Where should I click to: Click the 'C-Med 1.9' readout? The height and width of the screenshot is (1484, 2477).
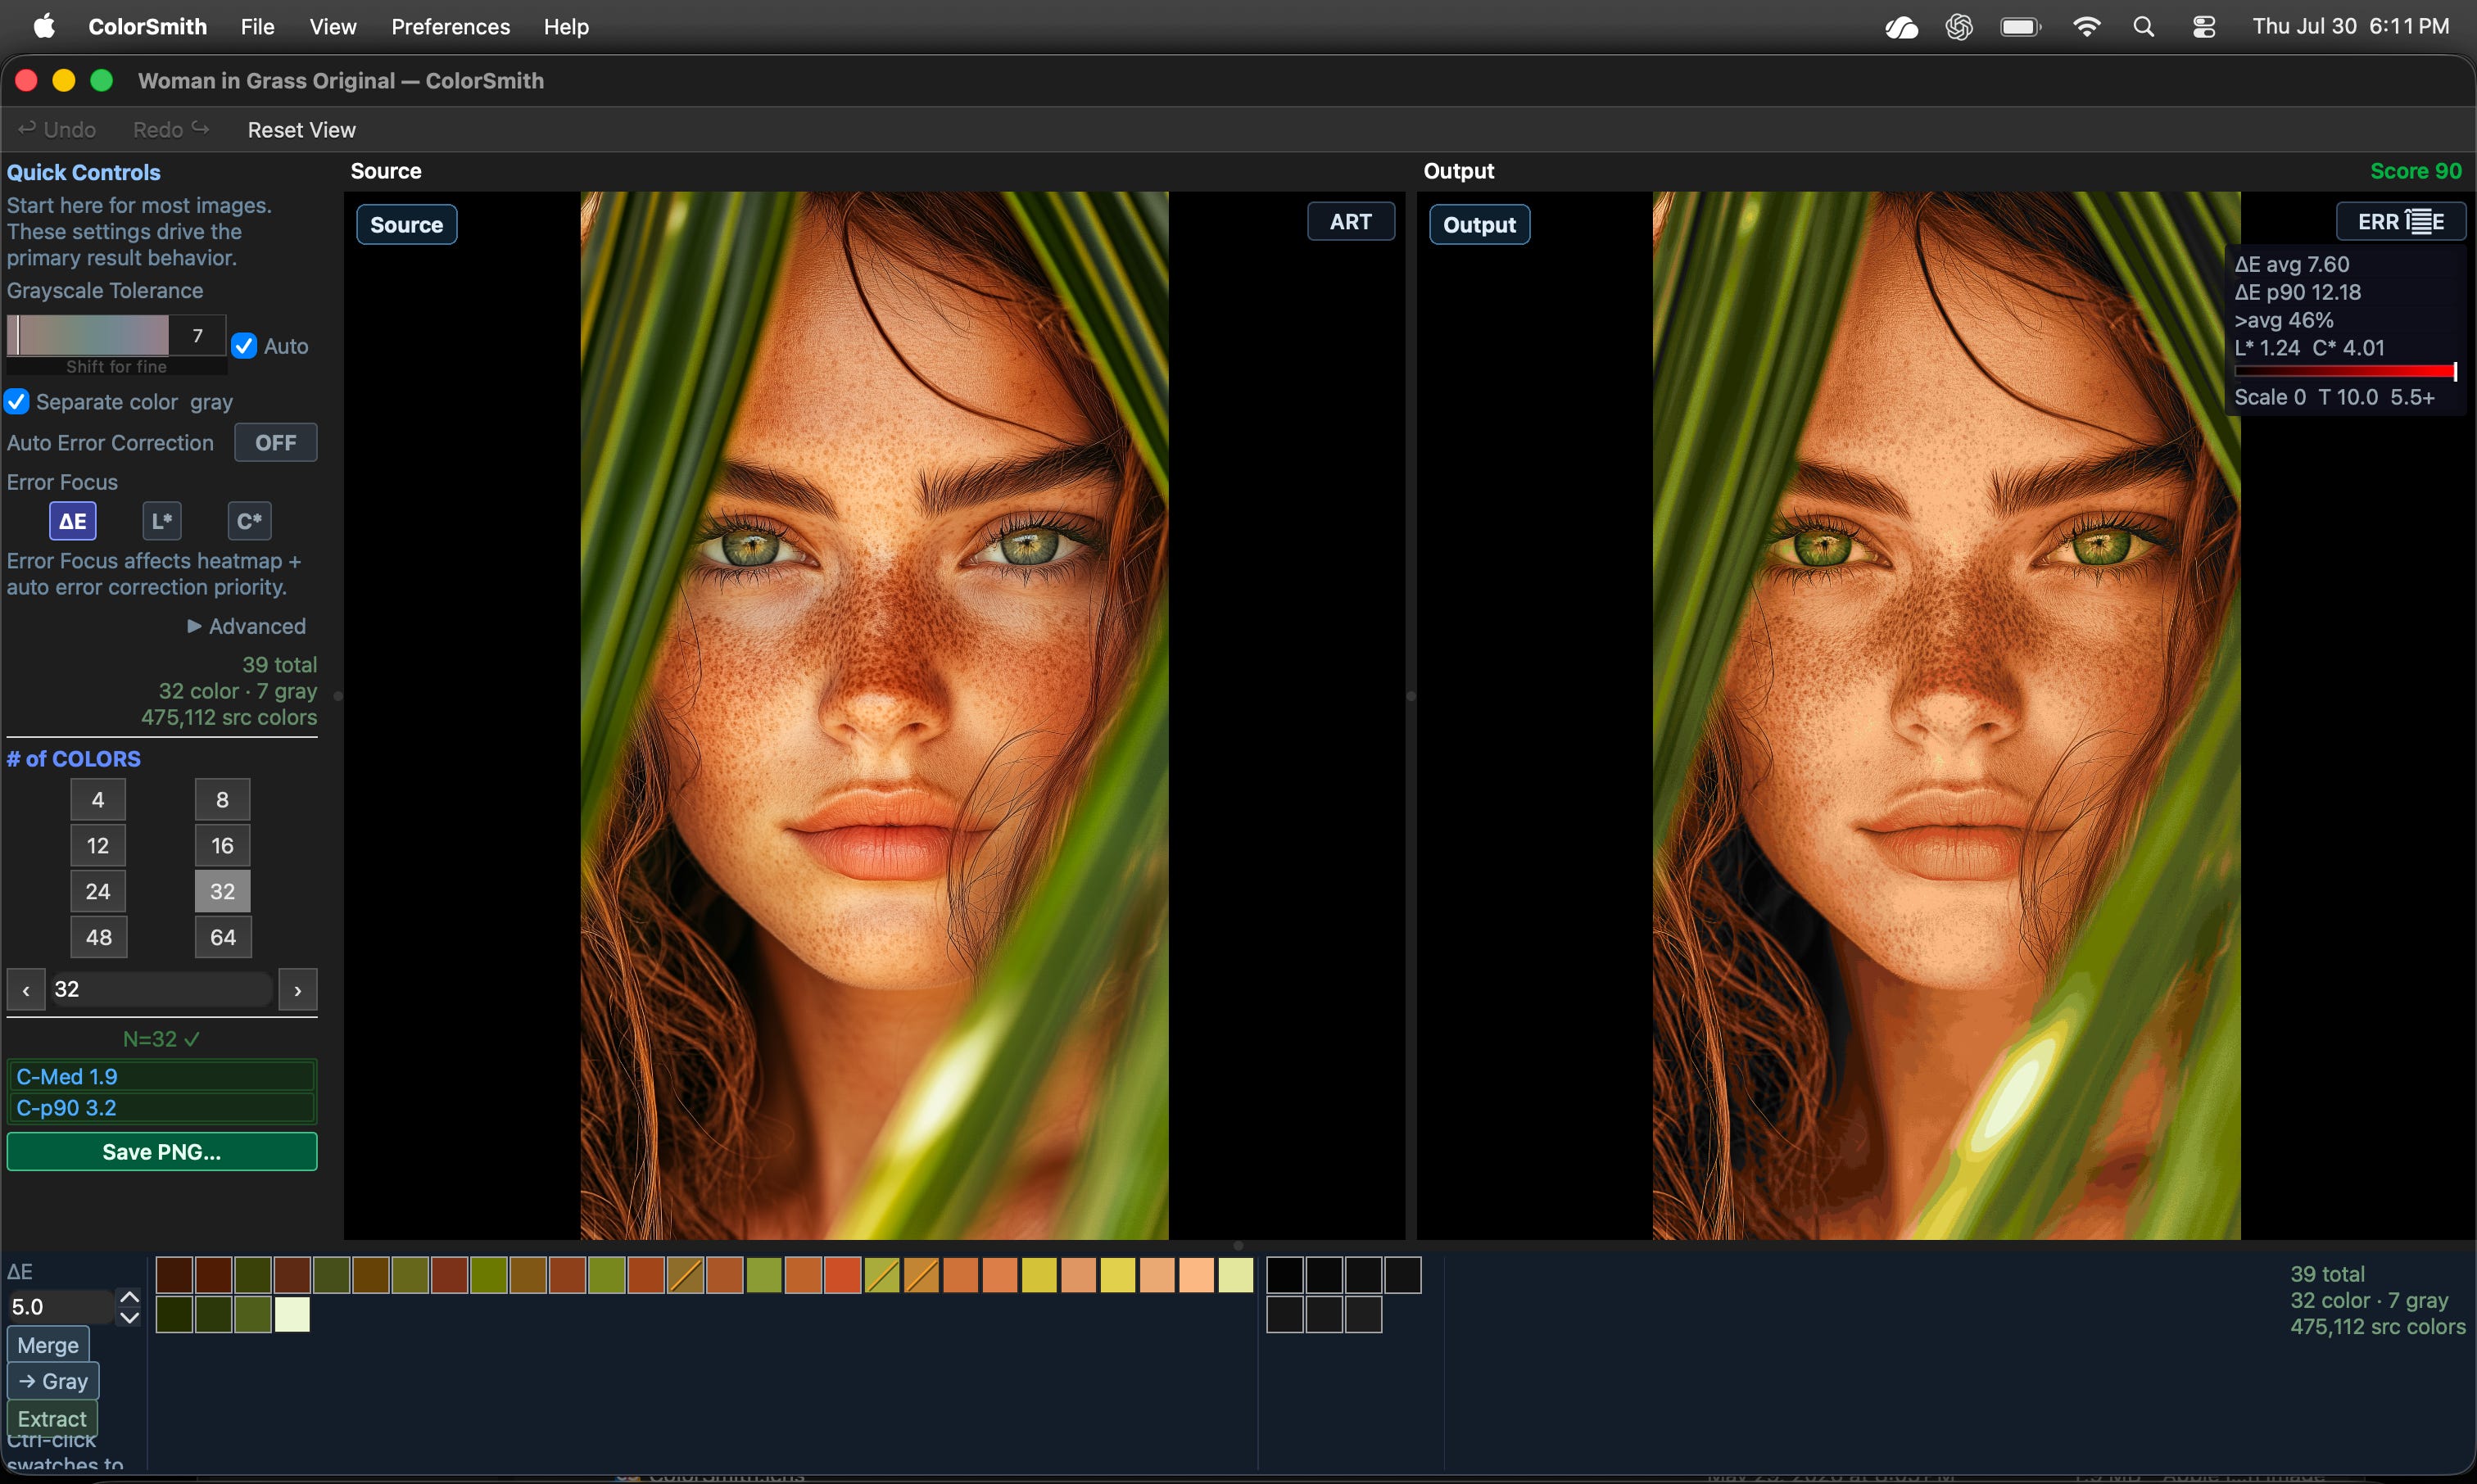coord(162,1077)
